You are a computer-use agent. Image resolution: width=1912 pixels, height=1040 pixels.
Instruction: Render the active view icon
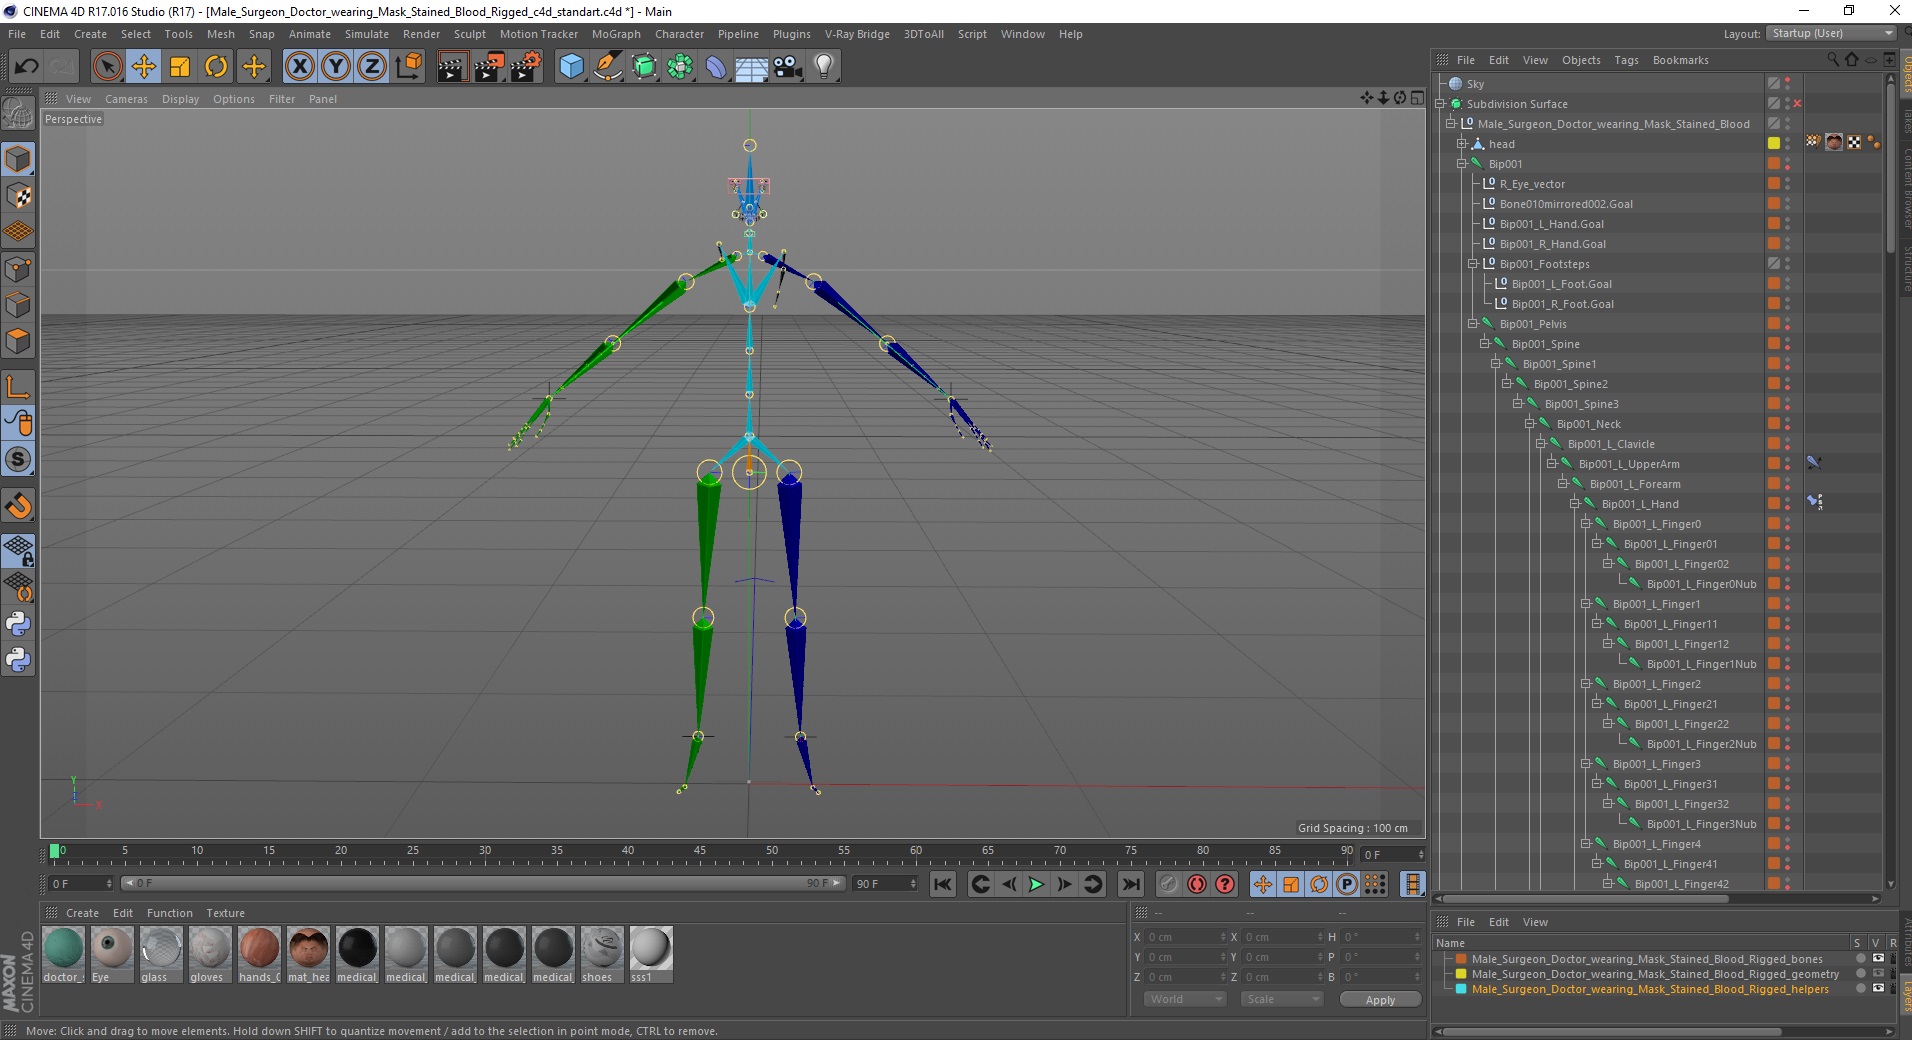[x=452, y=67]
